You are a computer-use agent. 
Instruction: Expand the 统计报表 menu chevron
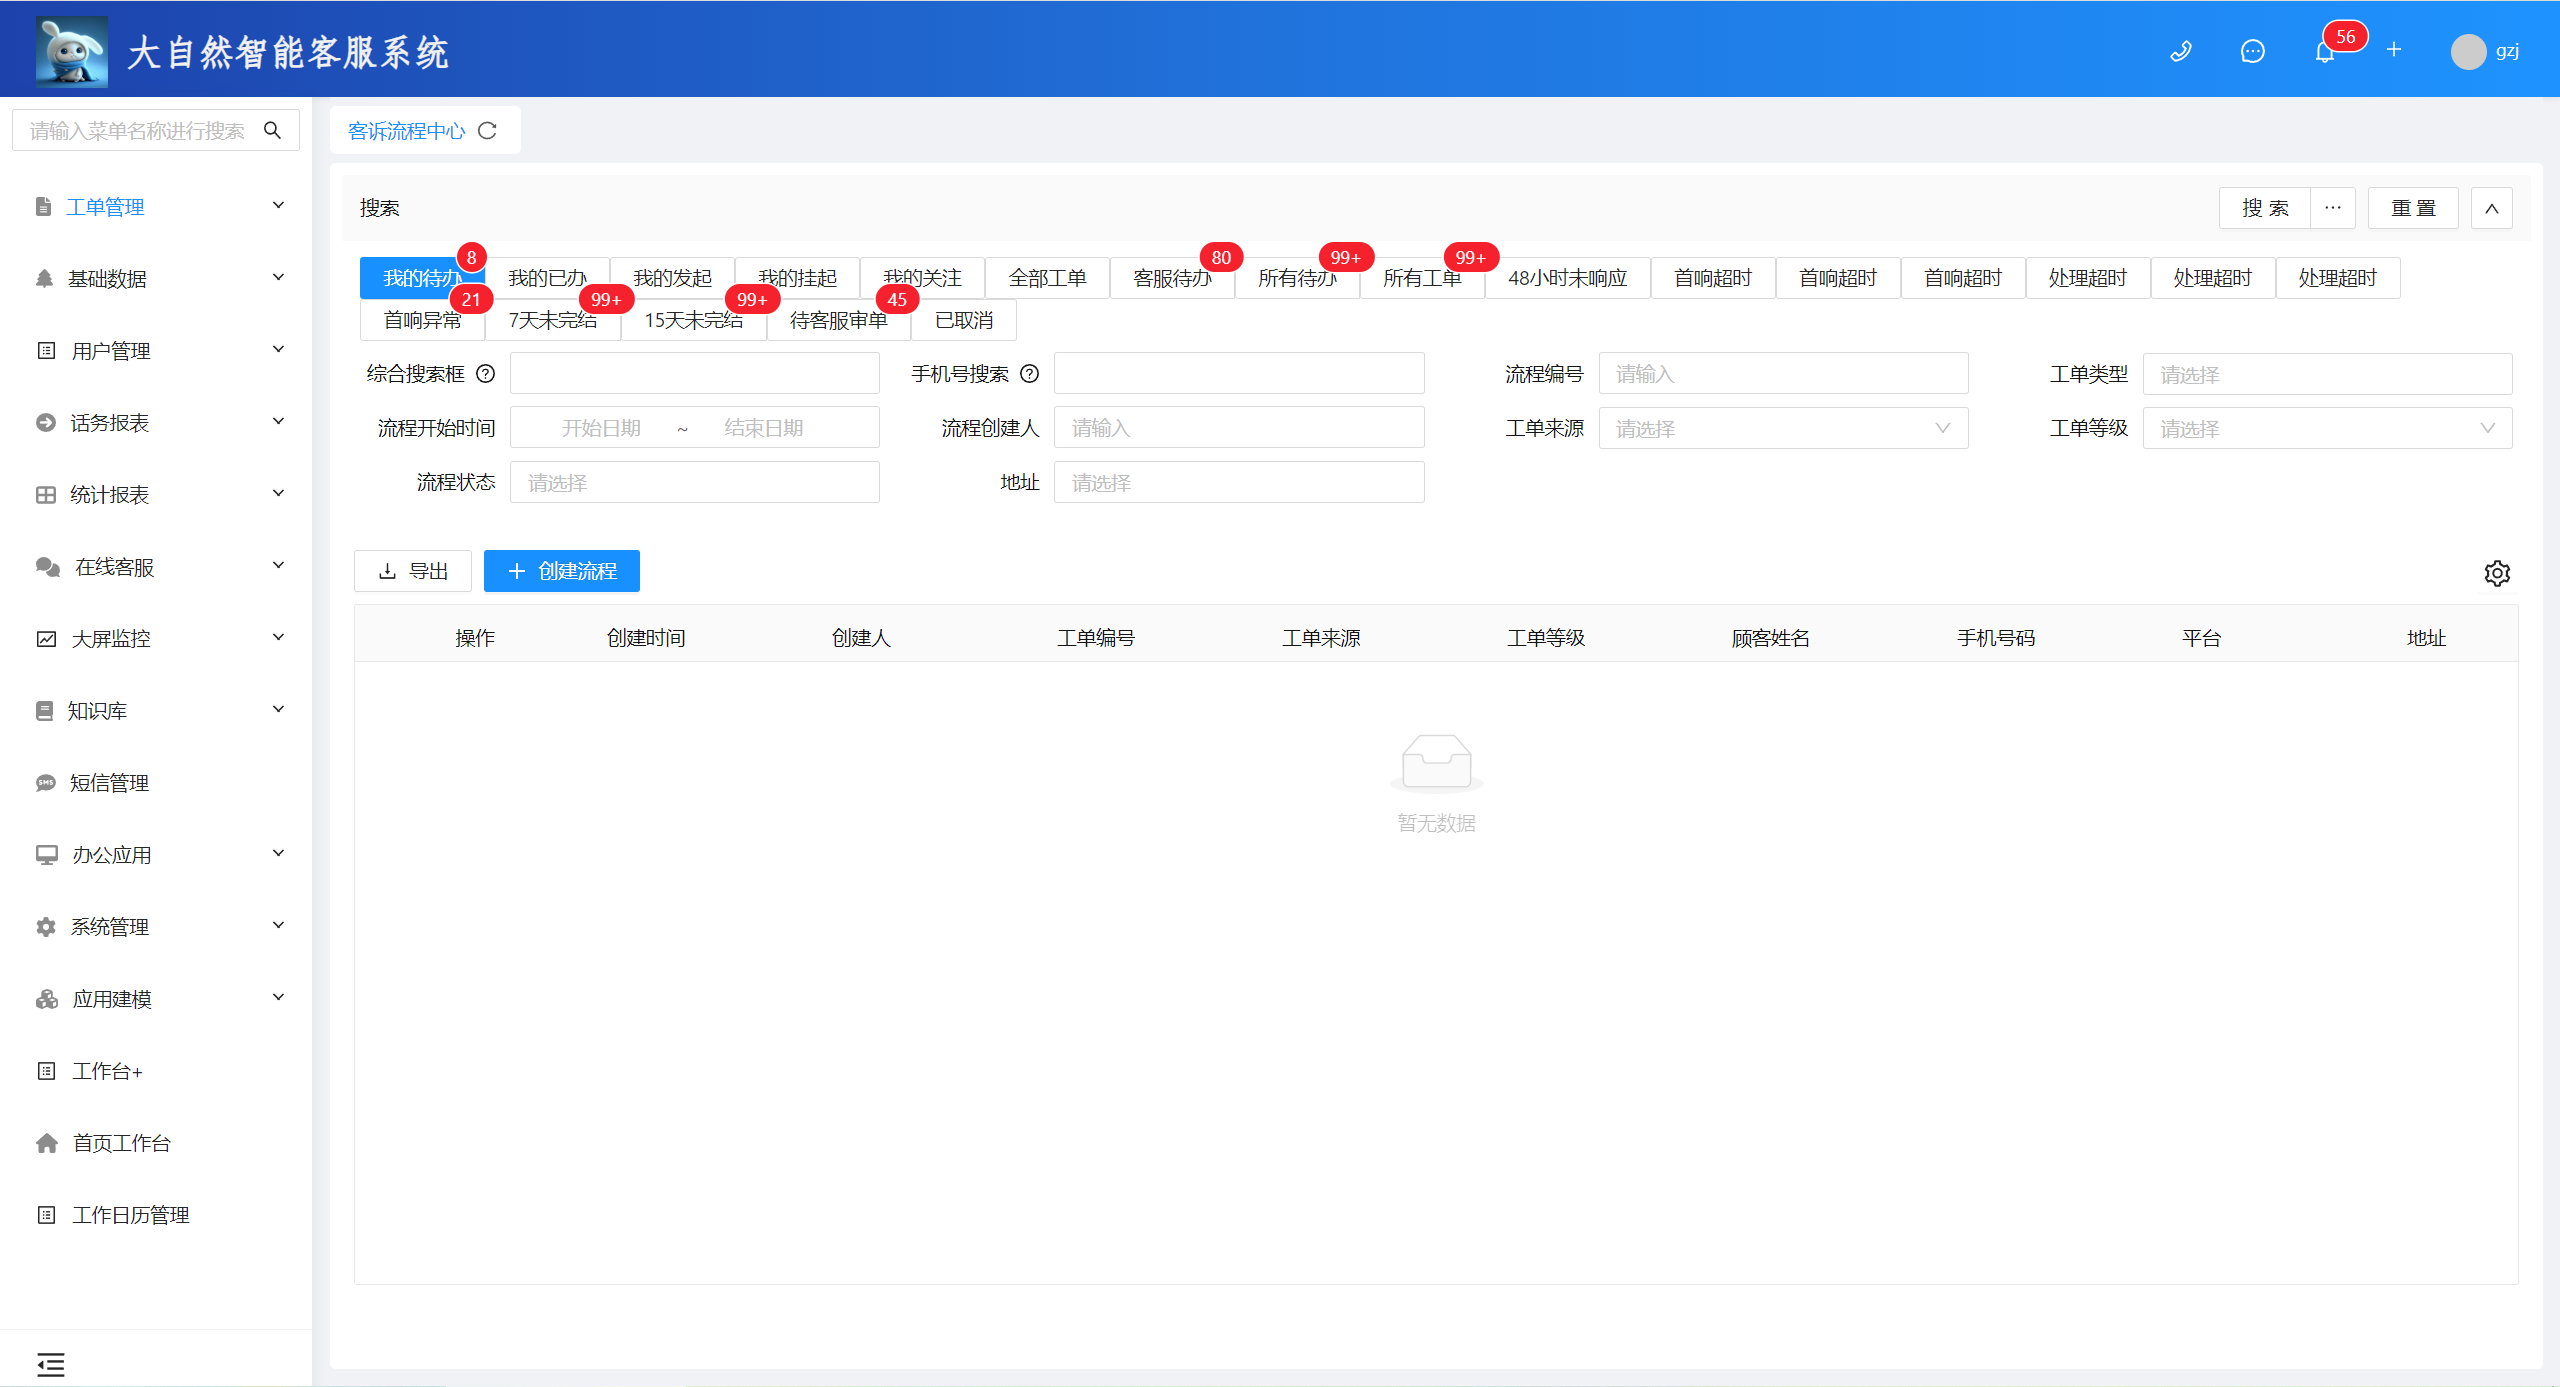(279, 493)
